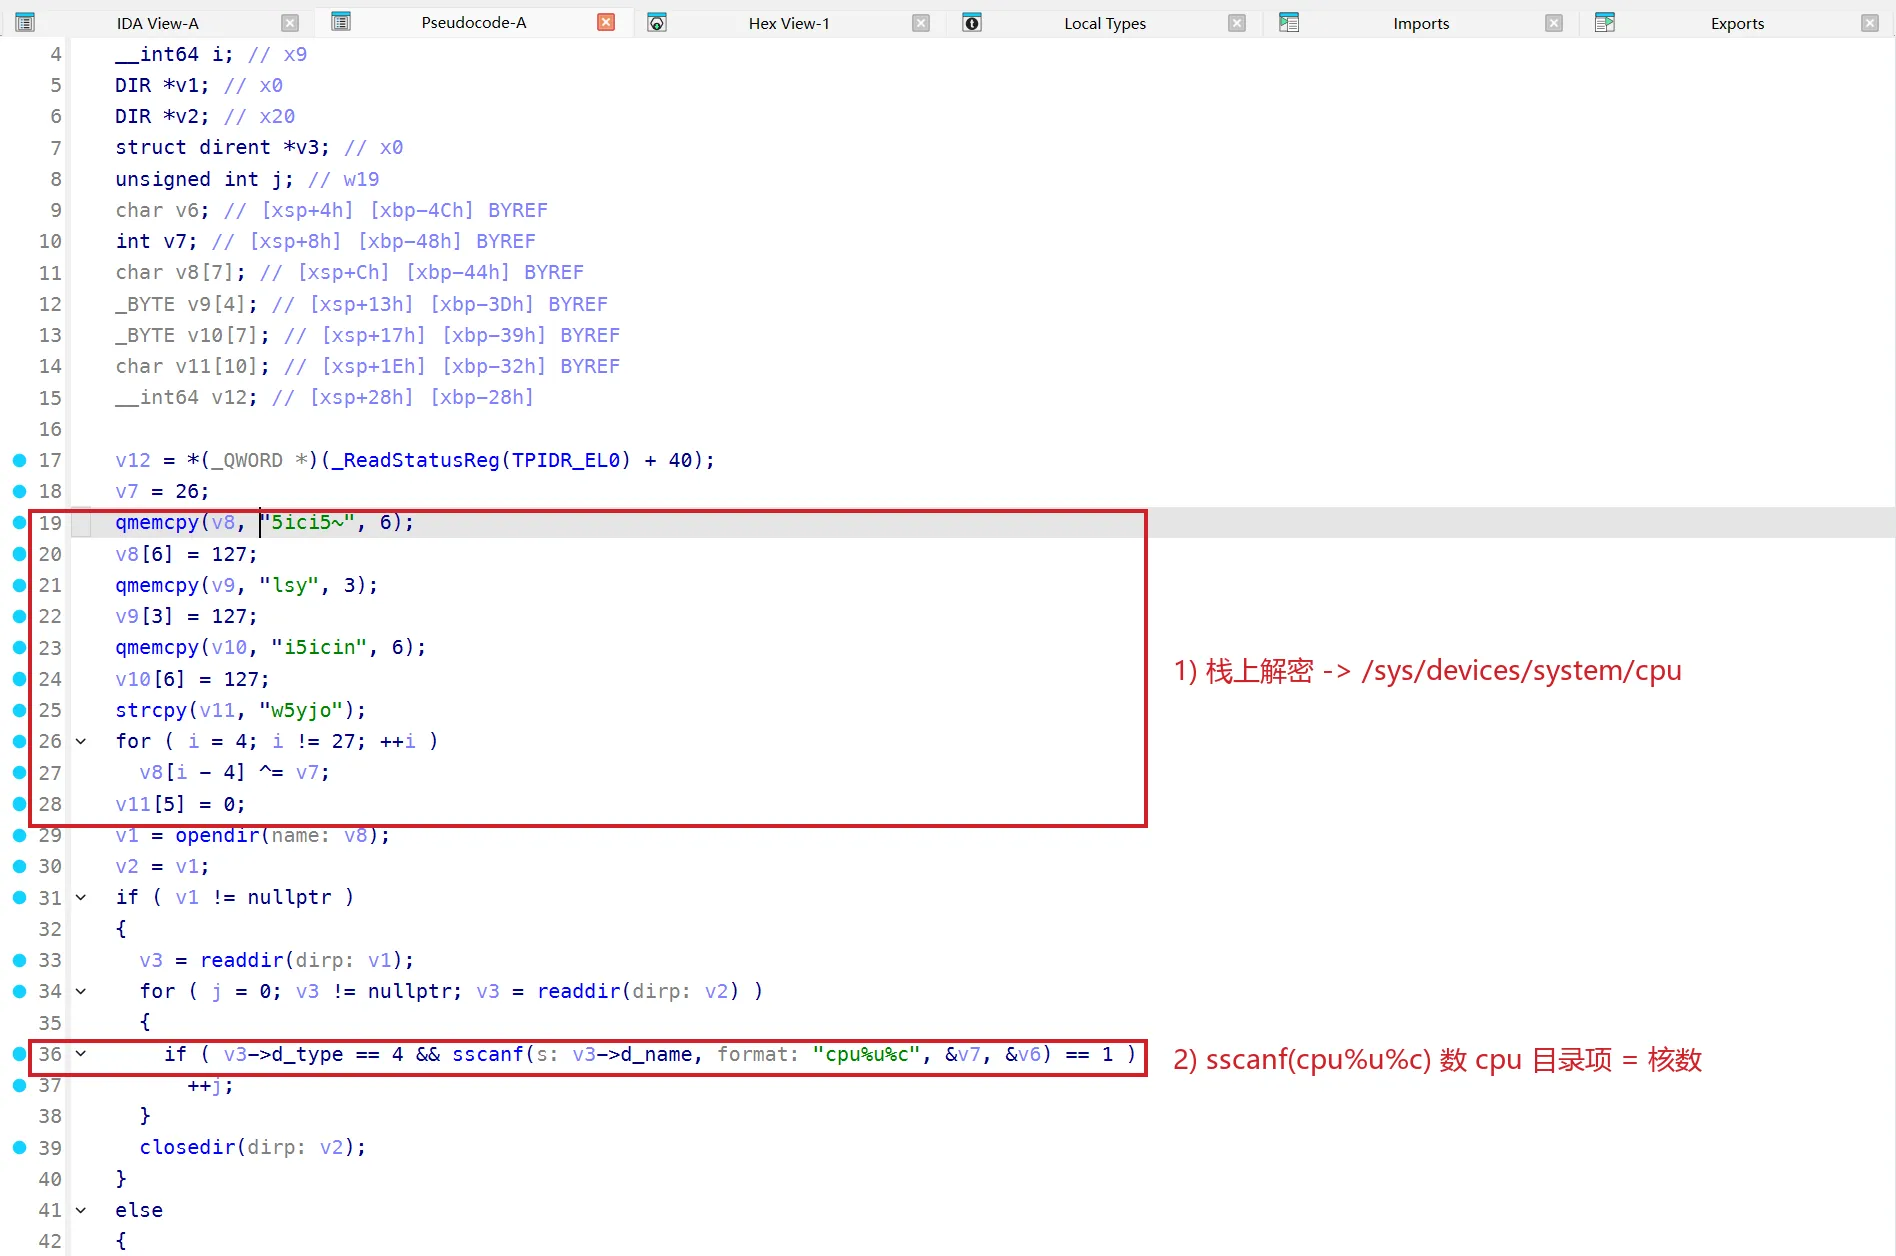Click _ReadStatusReg on line 17
The image size is (1896, 1256).
416,460
